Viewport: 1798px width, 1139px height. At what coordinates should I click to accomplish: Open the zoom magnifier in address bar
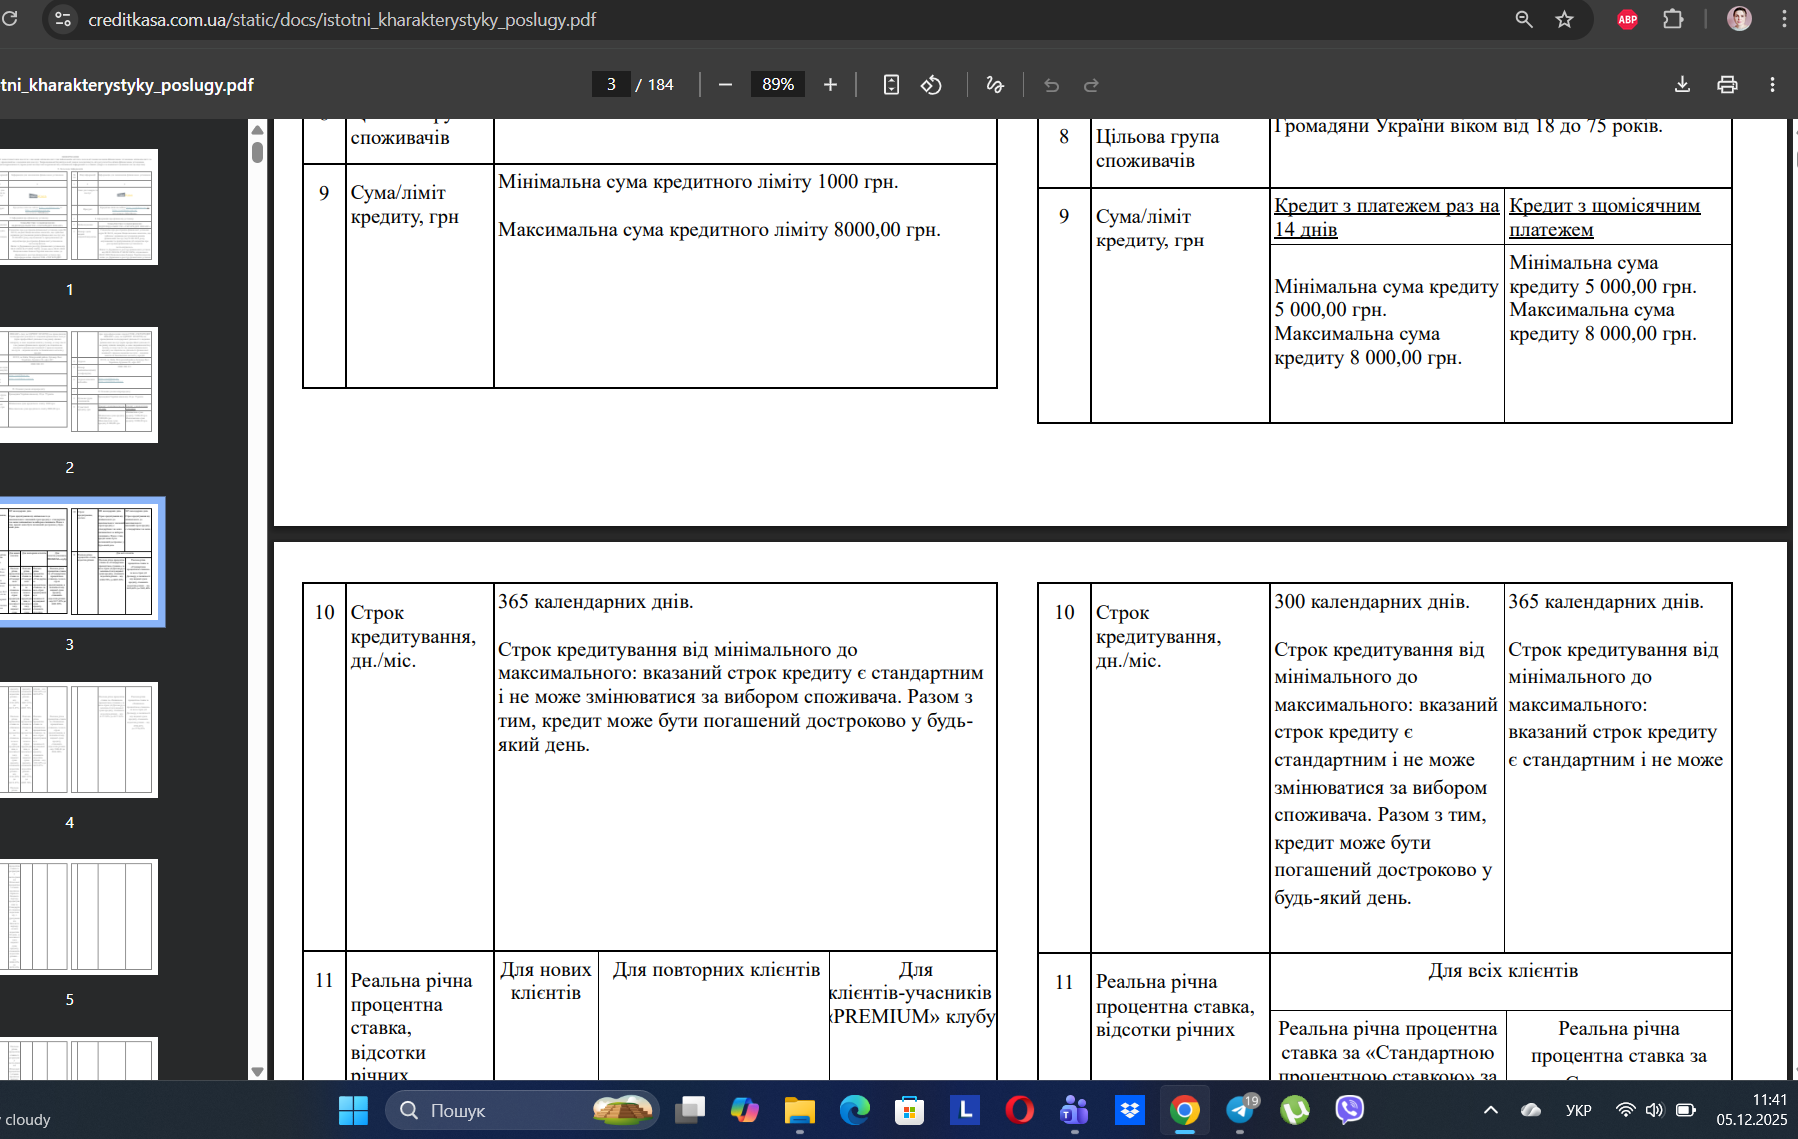pos(1524,19)
